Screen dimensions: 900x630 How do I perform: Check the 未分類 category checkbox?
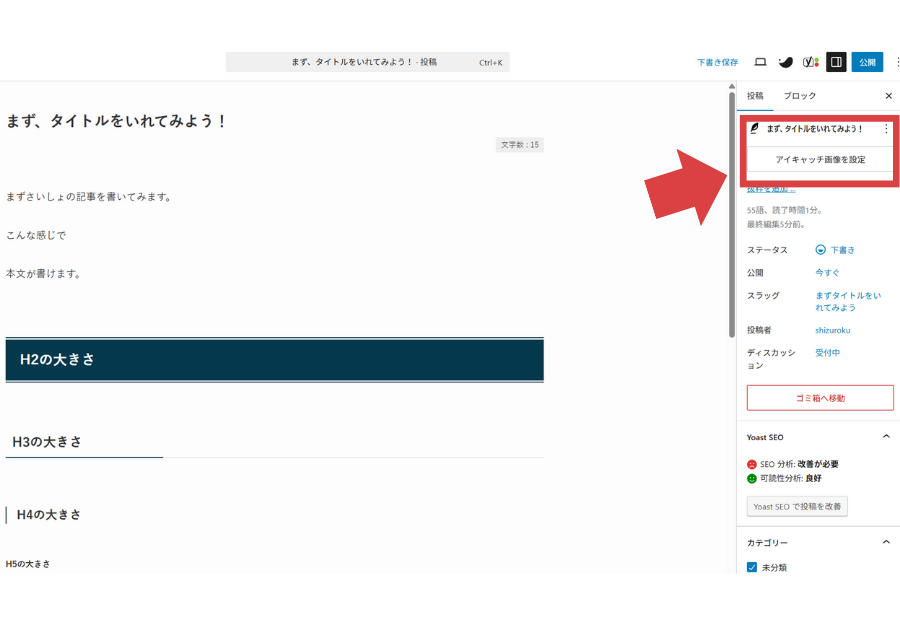point(751,566)
